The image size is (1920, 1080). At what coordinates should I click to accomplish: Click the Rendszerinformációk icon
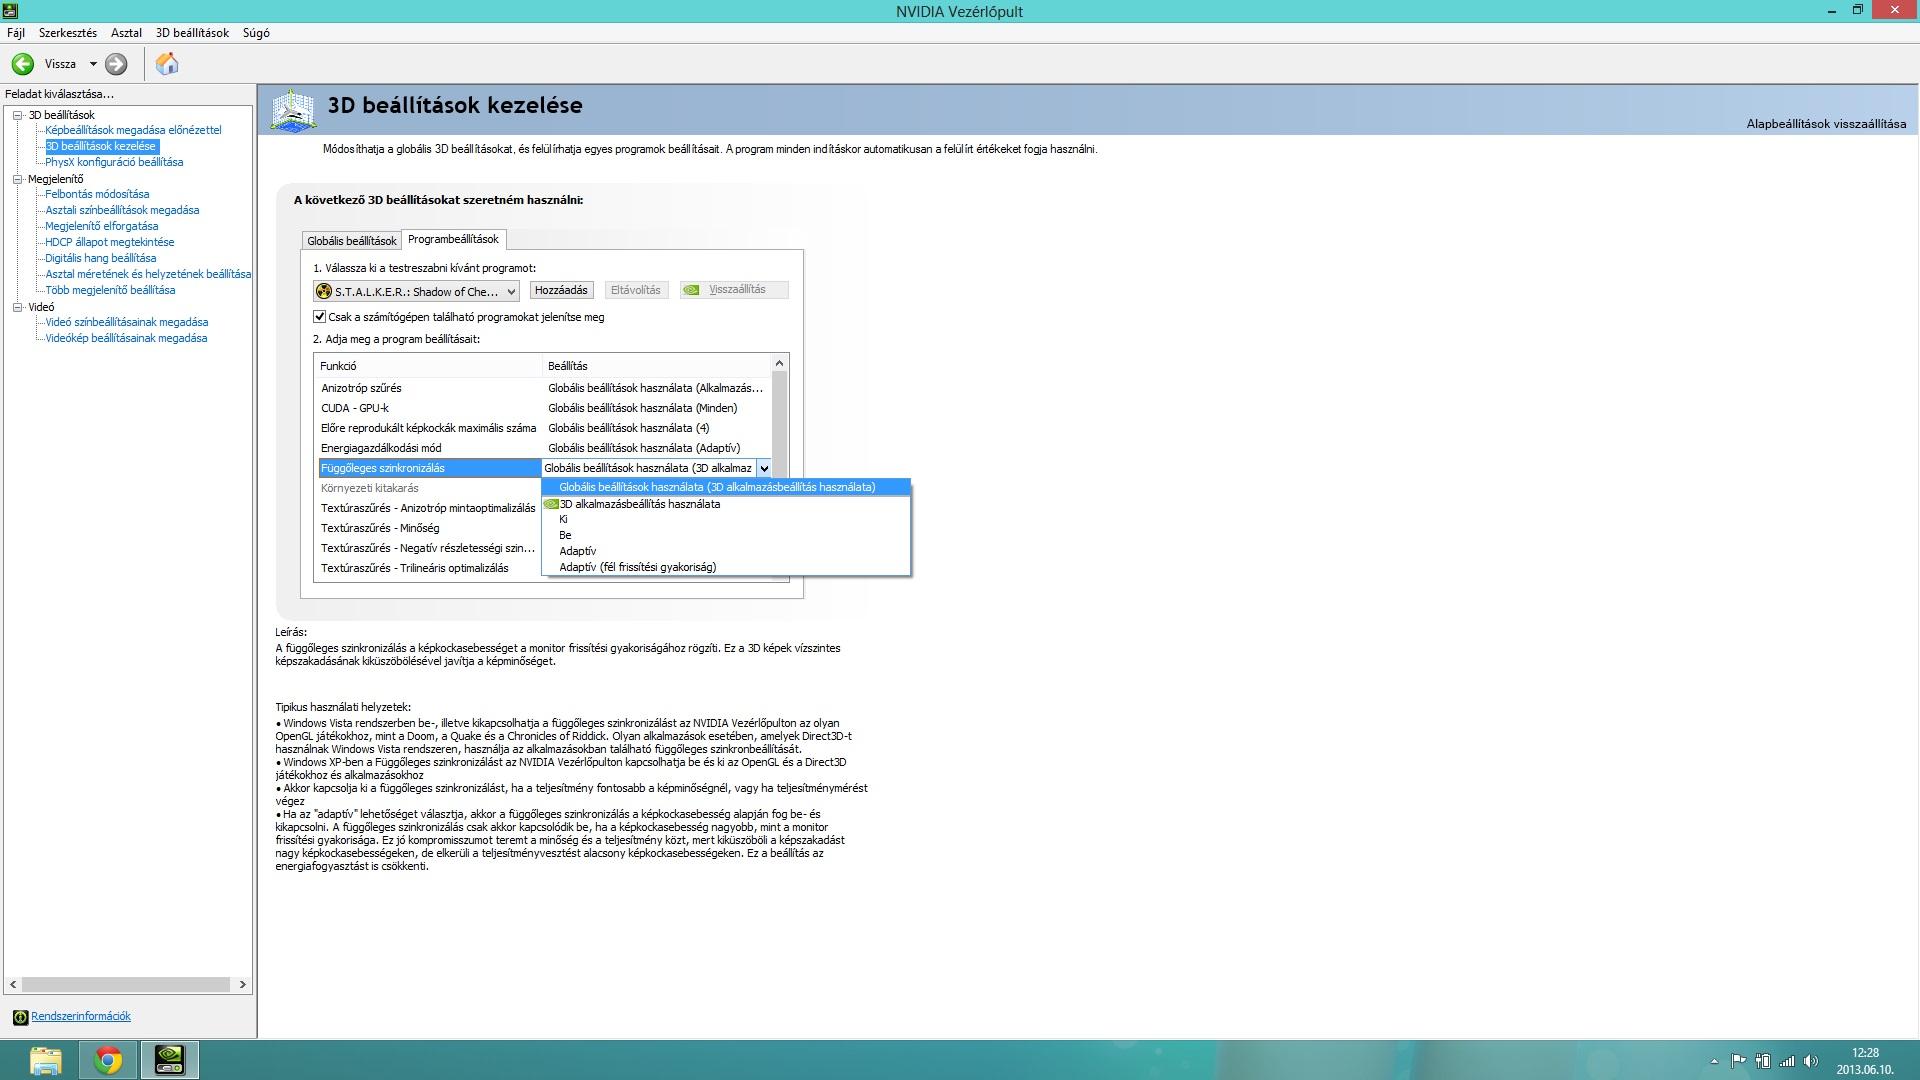click(20, 1017)
